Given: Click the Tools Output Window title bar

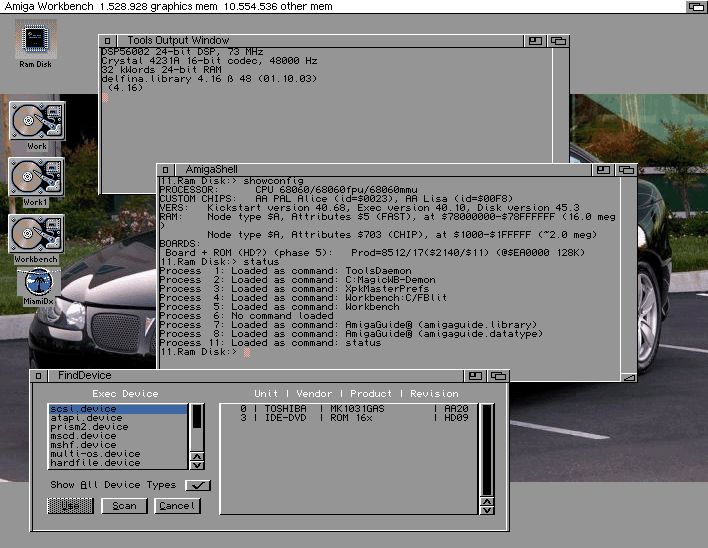Looking at the screenshot, I should pos(320,41).
